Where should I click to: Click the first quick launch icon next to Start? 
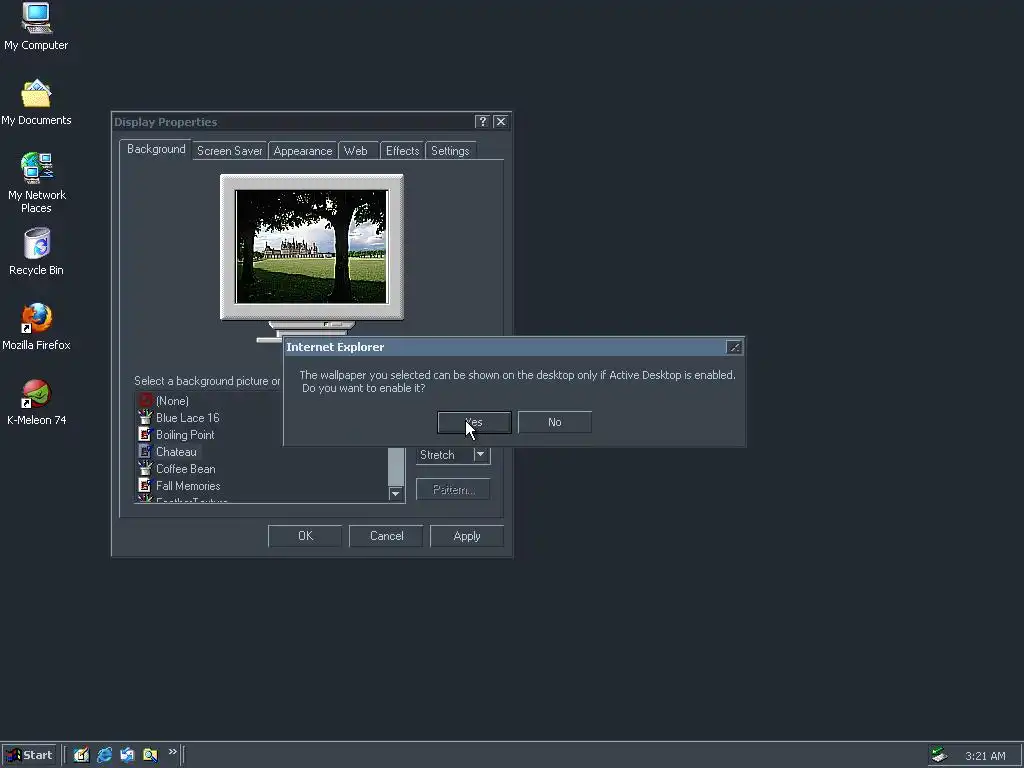click(81, 755)
